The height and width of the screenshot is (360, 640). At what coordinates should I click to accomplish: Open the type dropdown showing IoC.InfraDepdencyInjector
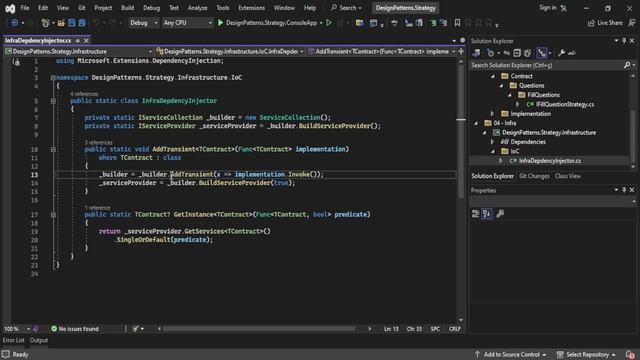230,51
